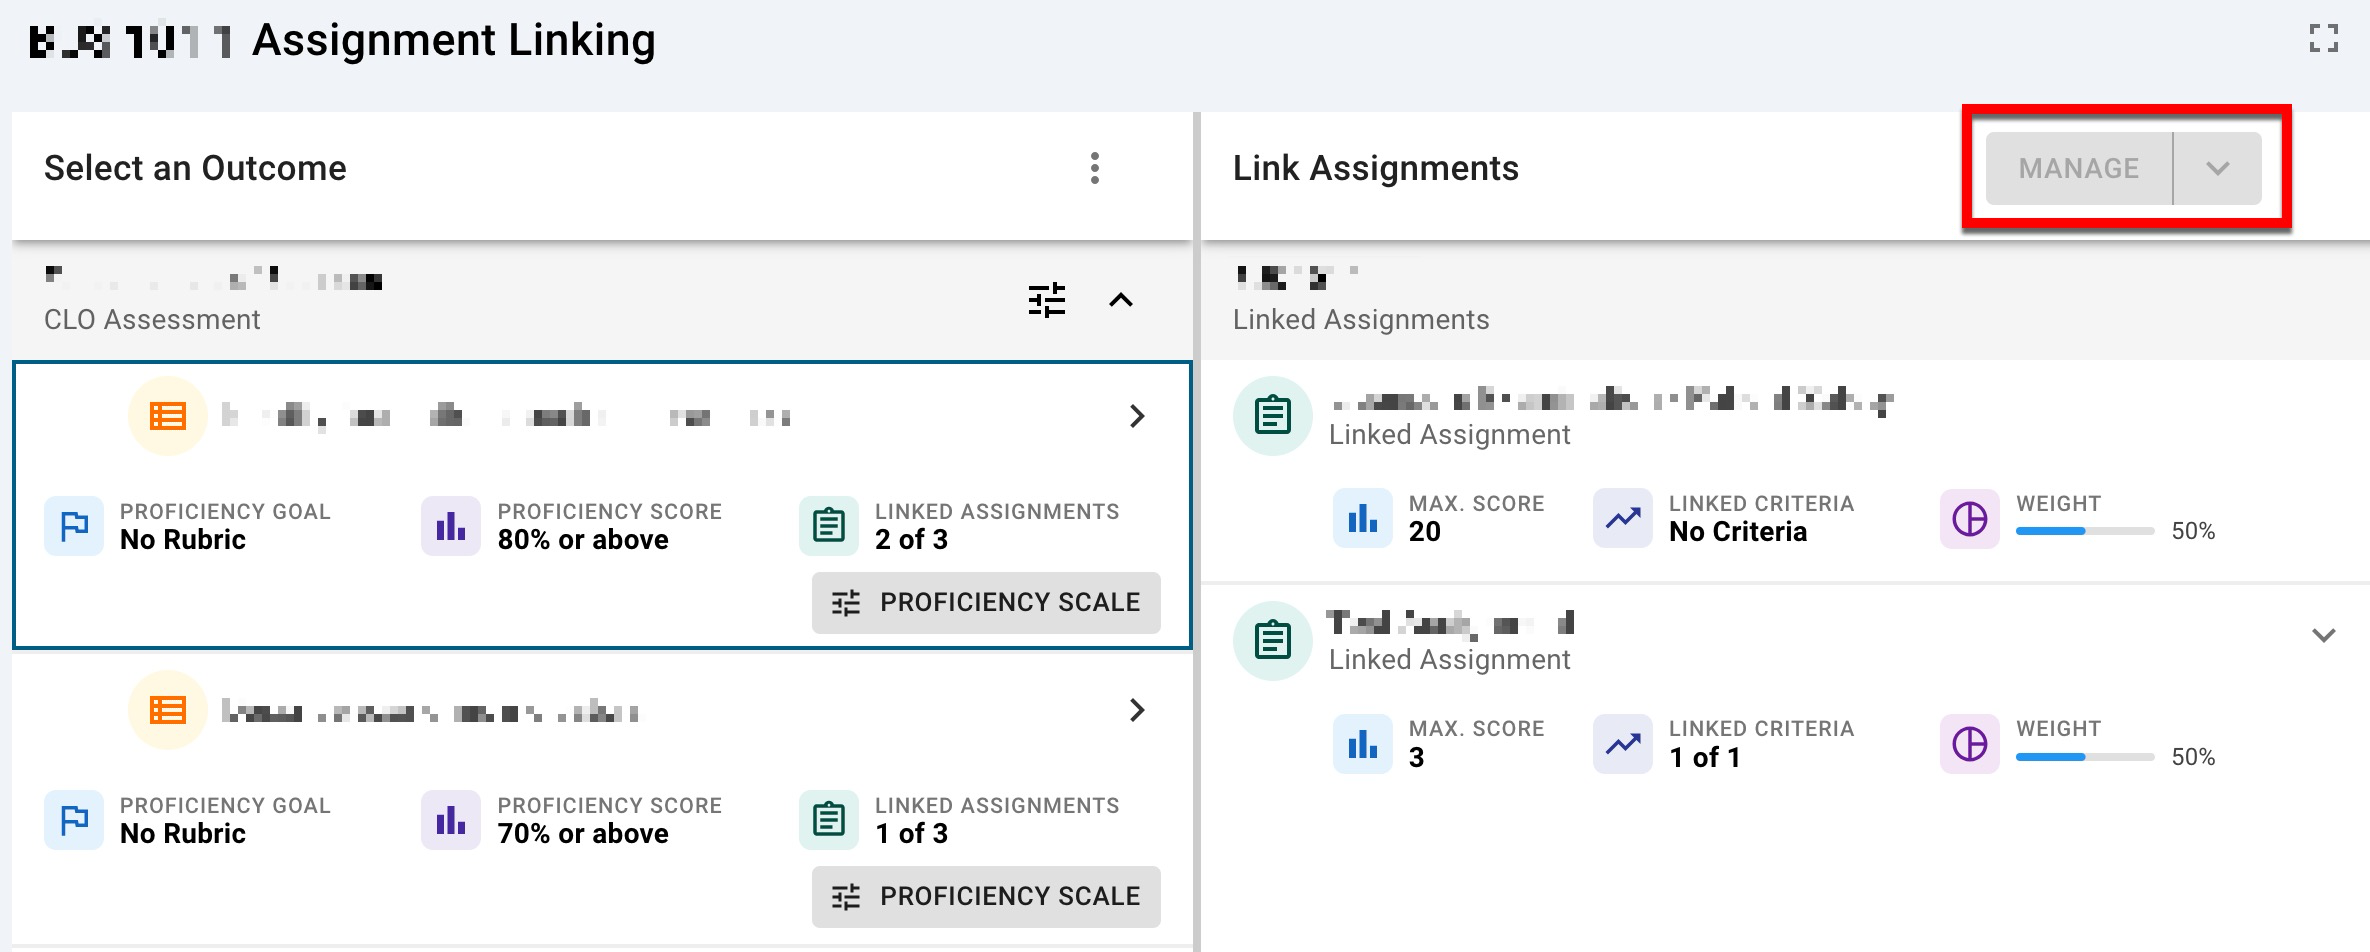
Task: Open Proficiency Scale for the 80% outcome
Action: (986, 602)
